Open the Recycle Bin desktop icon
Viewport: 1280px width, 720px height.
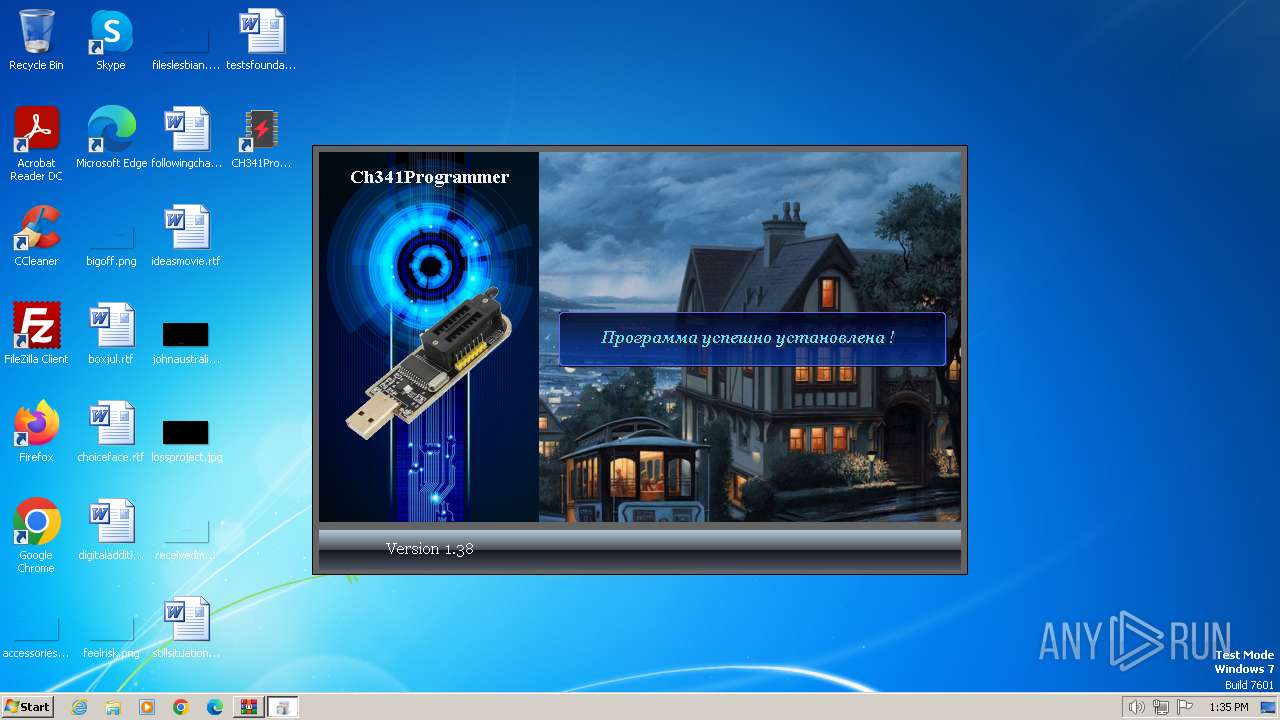tap(36, 40)
